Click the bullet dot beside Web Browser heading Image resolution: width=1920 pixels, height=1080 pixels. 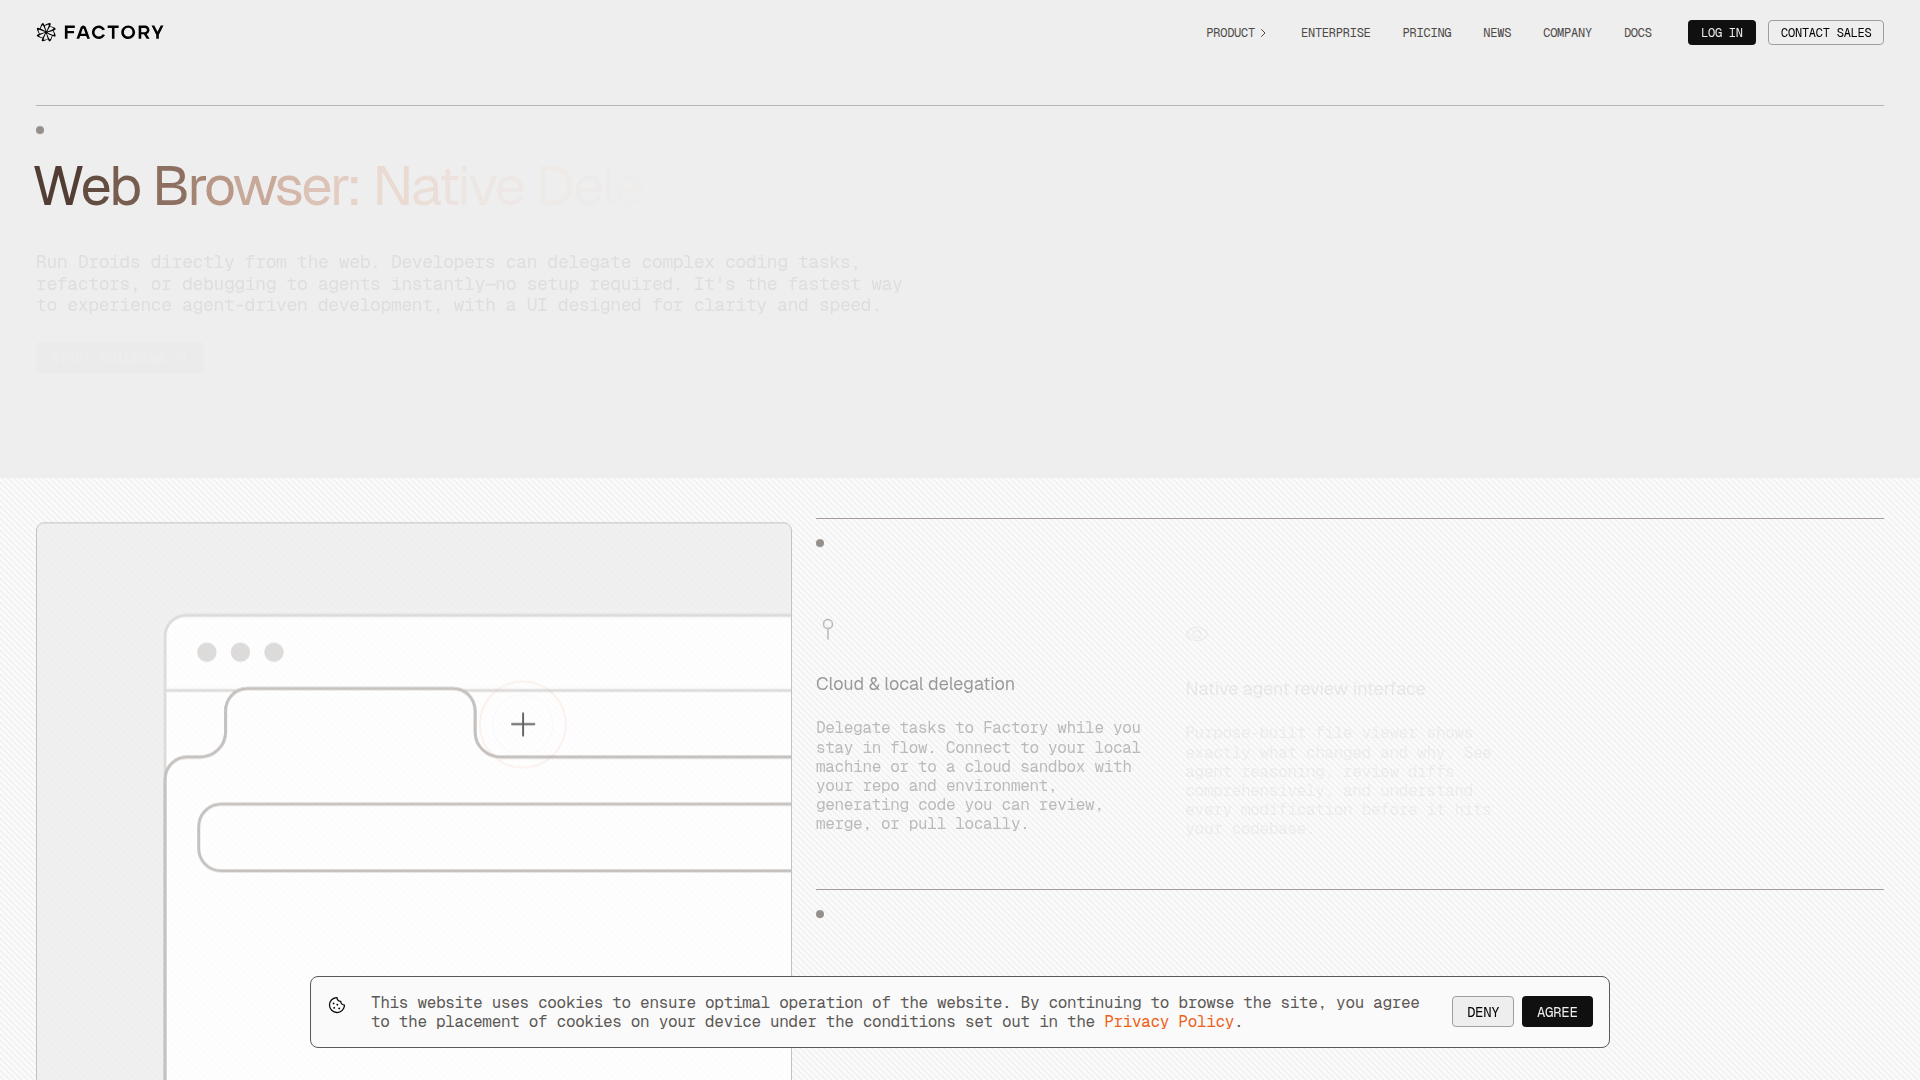[40, 130]
